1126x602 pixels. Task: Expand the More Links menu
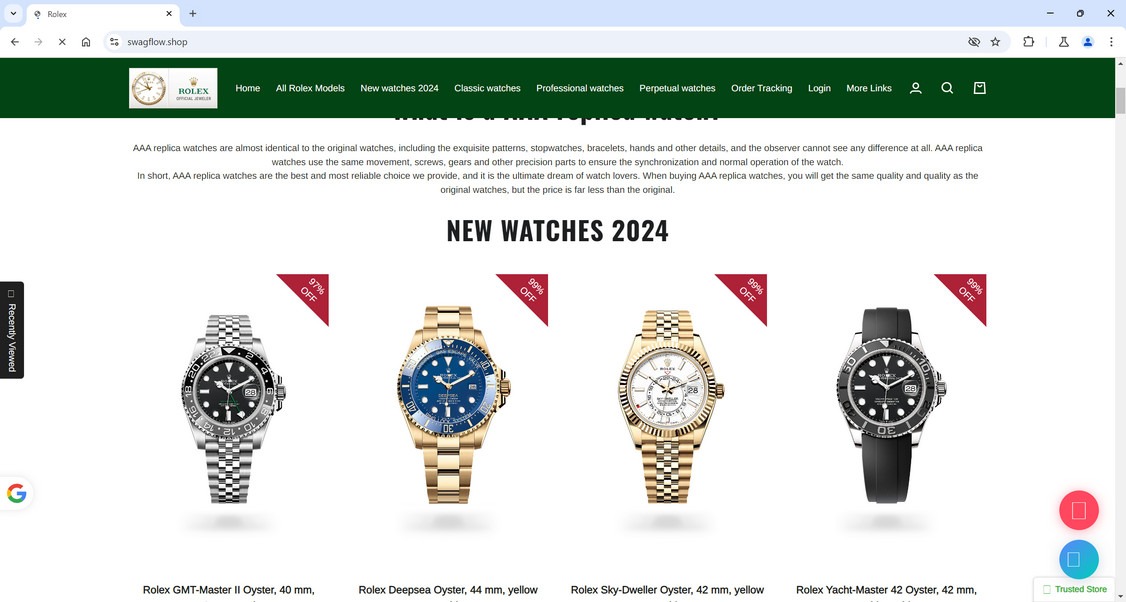[869, 88]
